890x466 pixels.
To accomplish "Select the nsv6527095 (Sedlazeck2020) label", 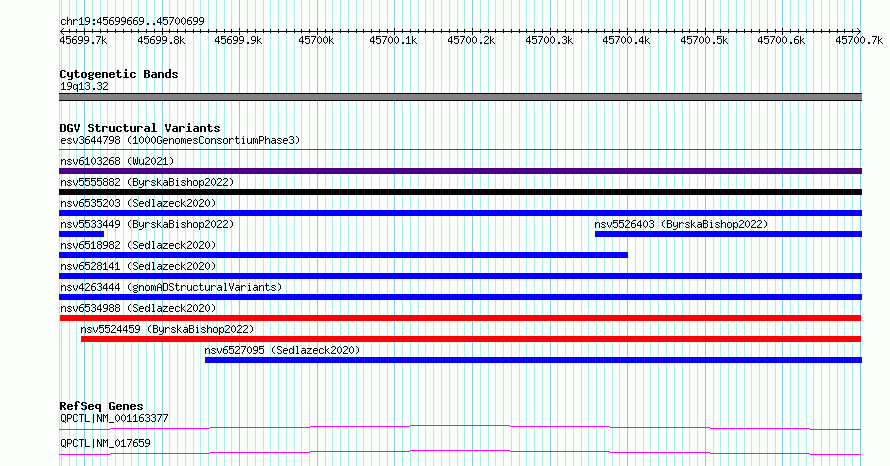I will pos(282,350).
